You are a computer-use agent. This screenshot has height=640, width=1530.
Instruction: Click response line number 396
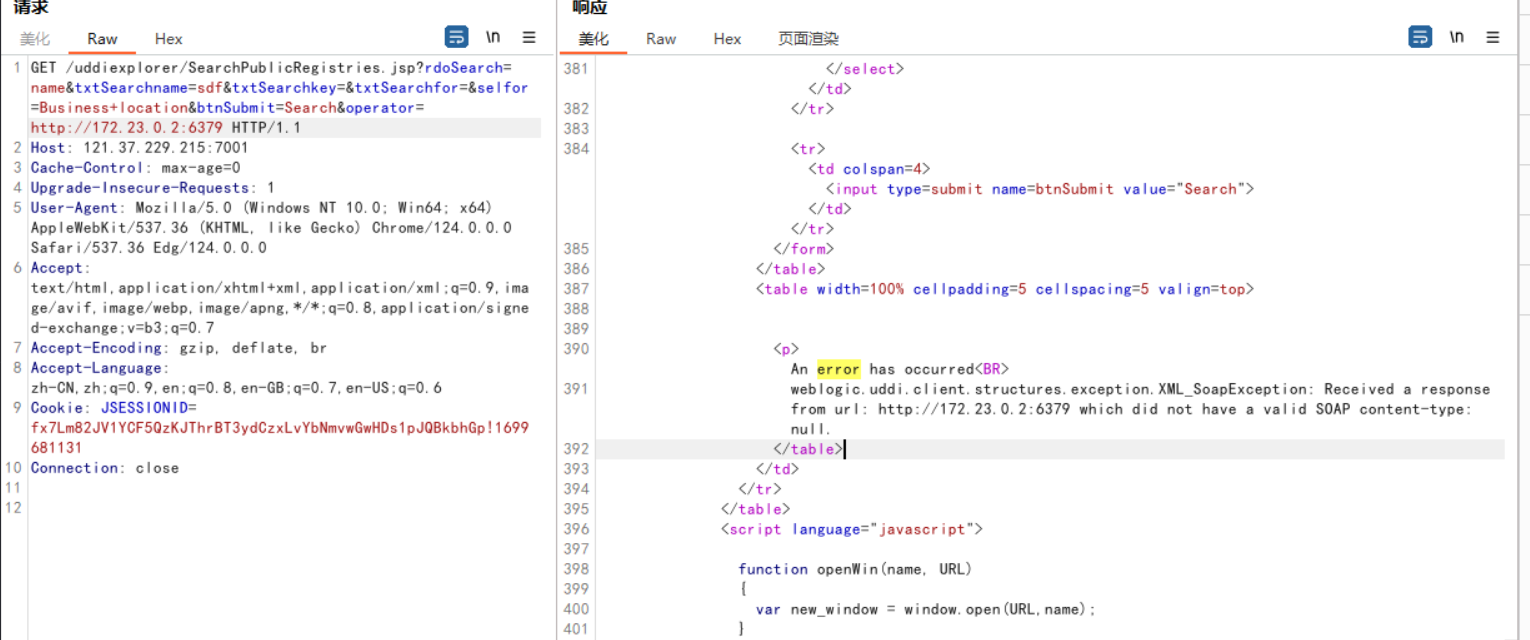[x=576, y=529]
